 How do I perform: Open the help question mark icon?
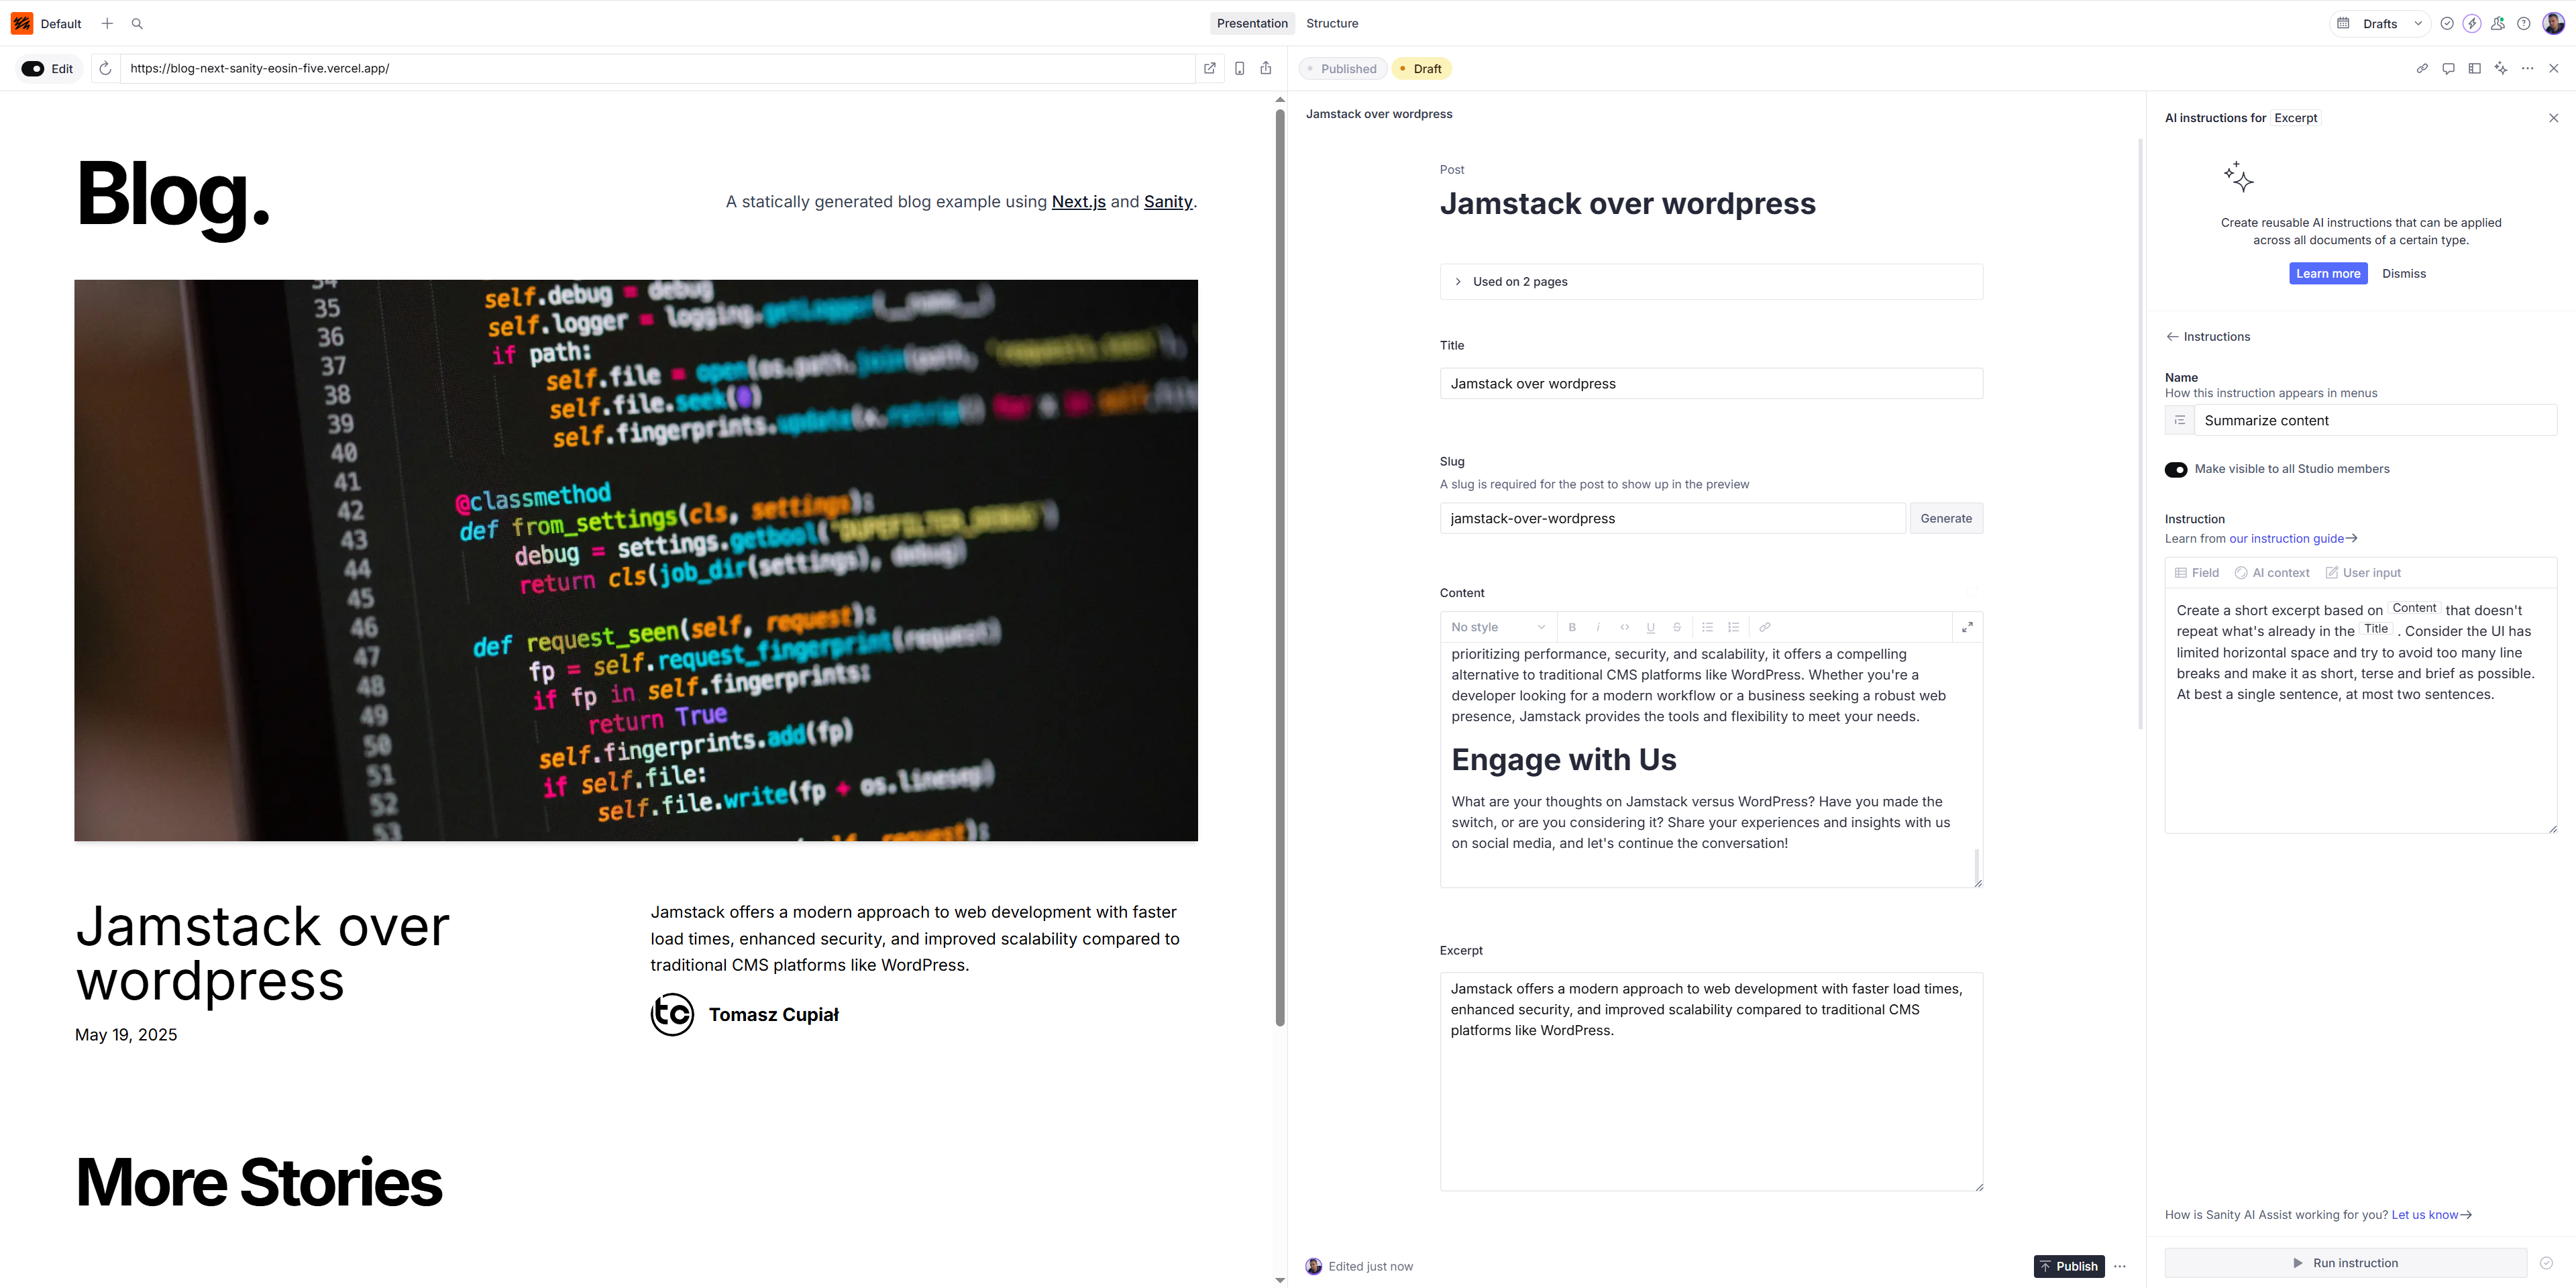(2524, 23)
